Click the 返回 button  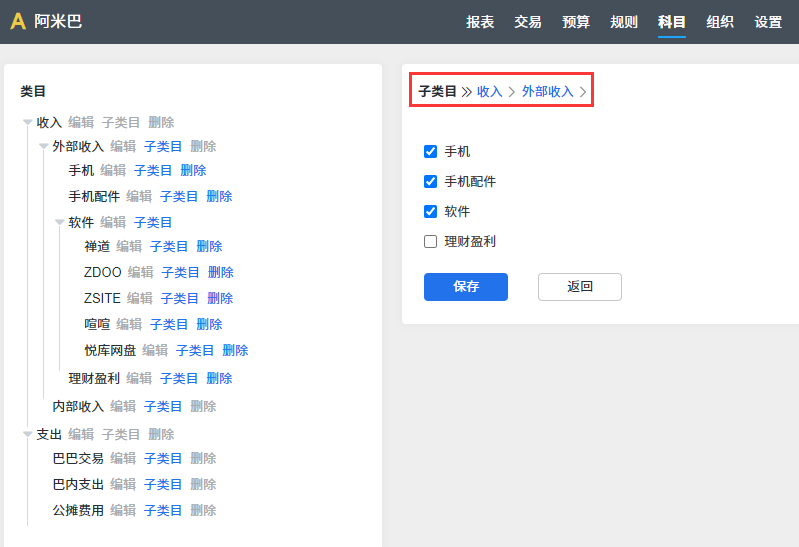[580, 287]
